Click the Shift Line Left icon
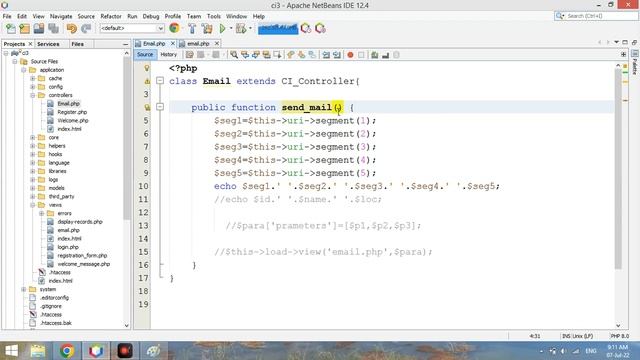The image size is (640, 360). point(326,55)
